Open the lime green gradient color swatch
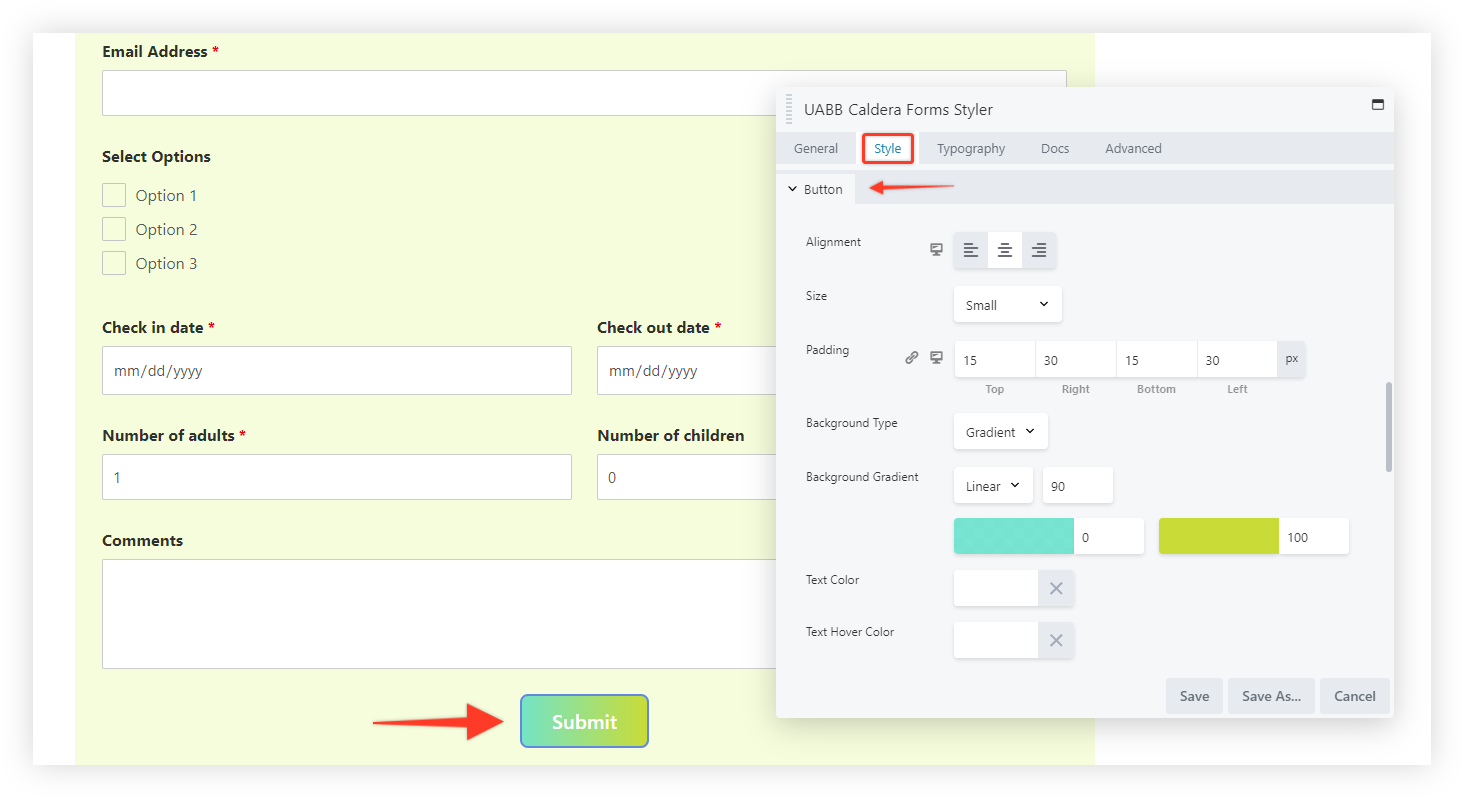 pyautogui.click(x=1218, y=536)
